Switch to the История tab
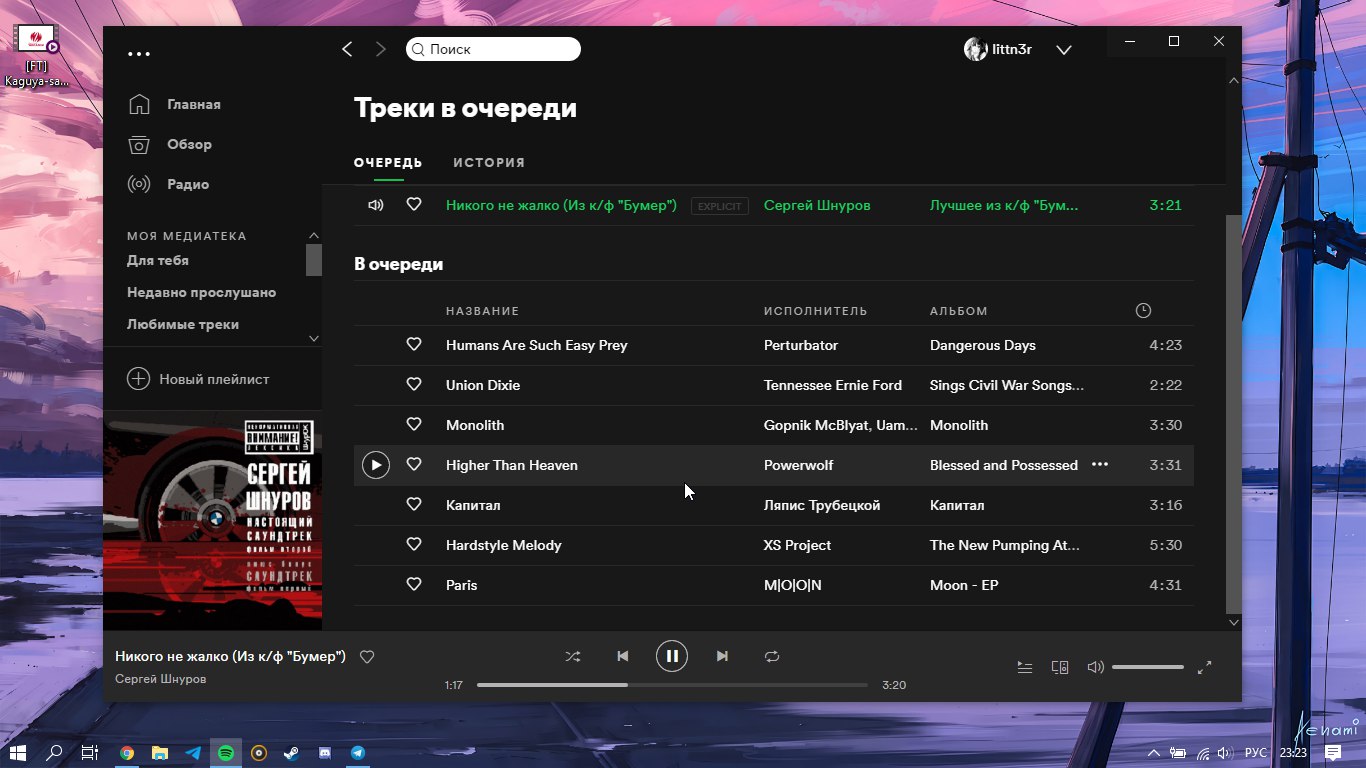 tap(489, 162)
